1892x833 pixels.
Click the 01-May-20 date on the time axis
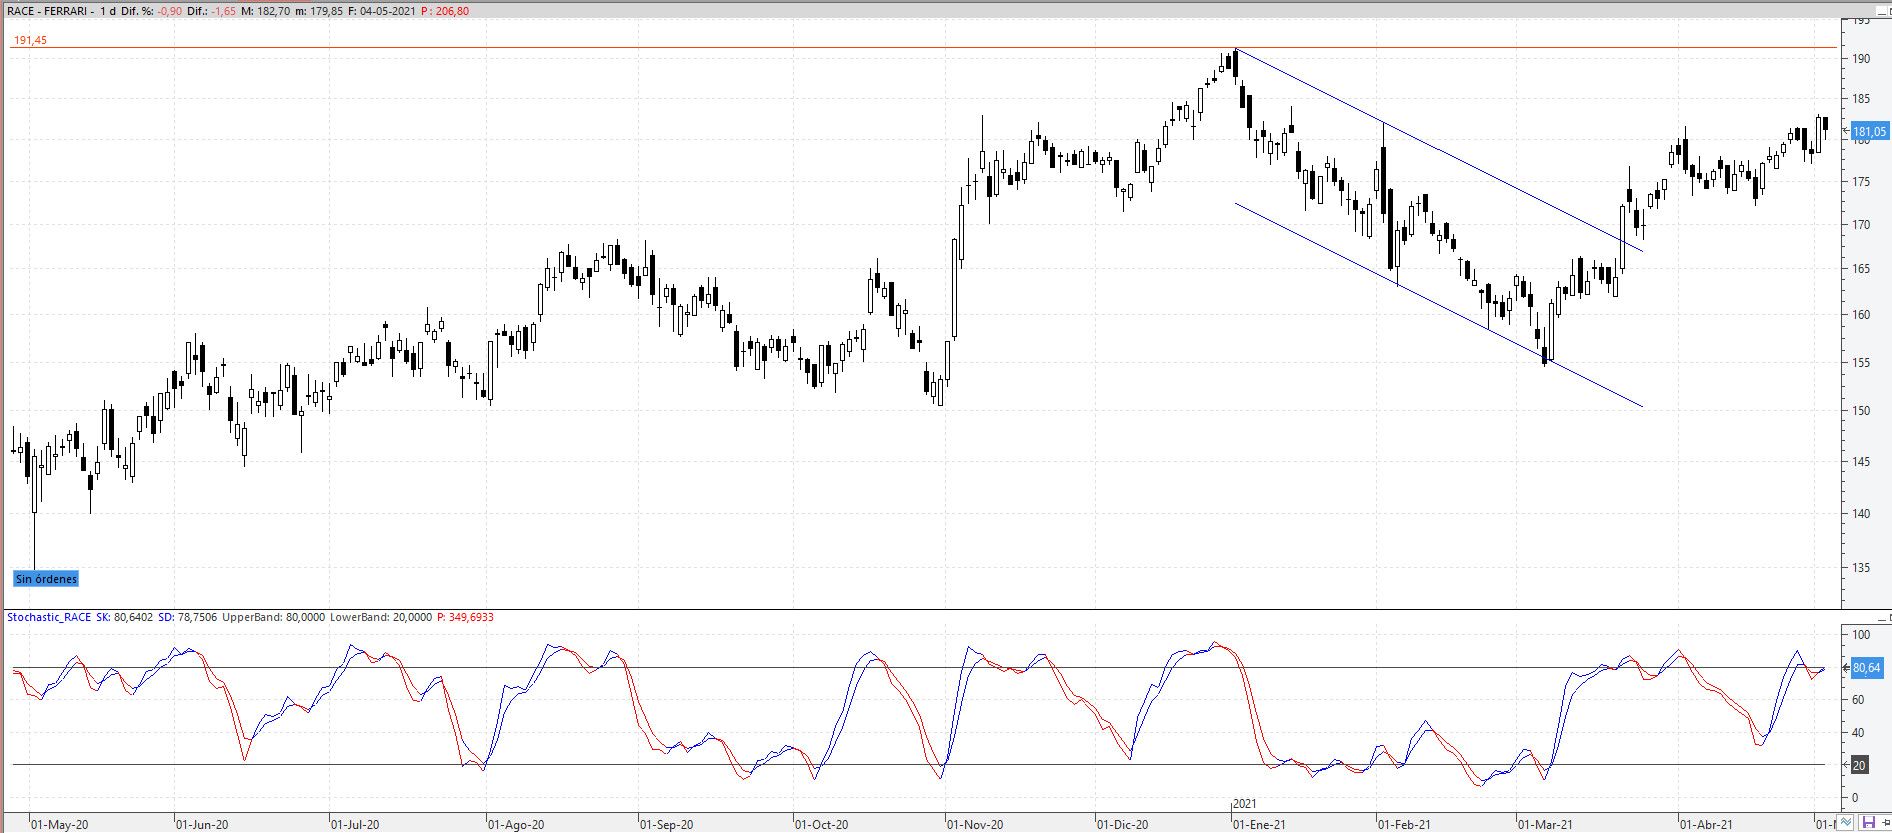pos(60,824)
